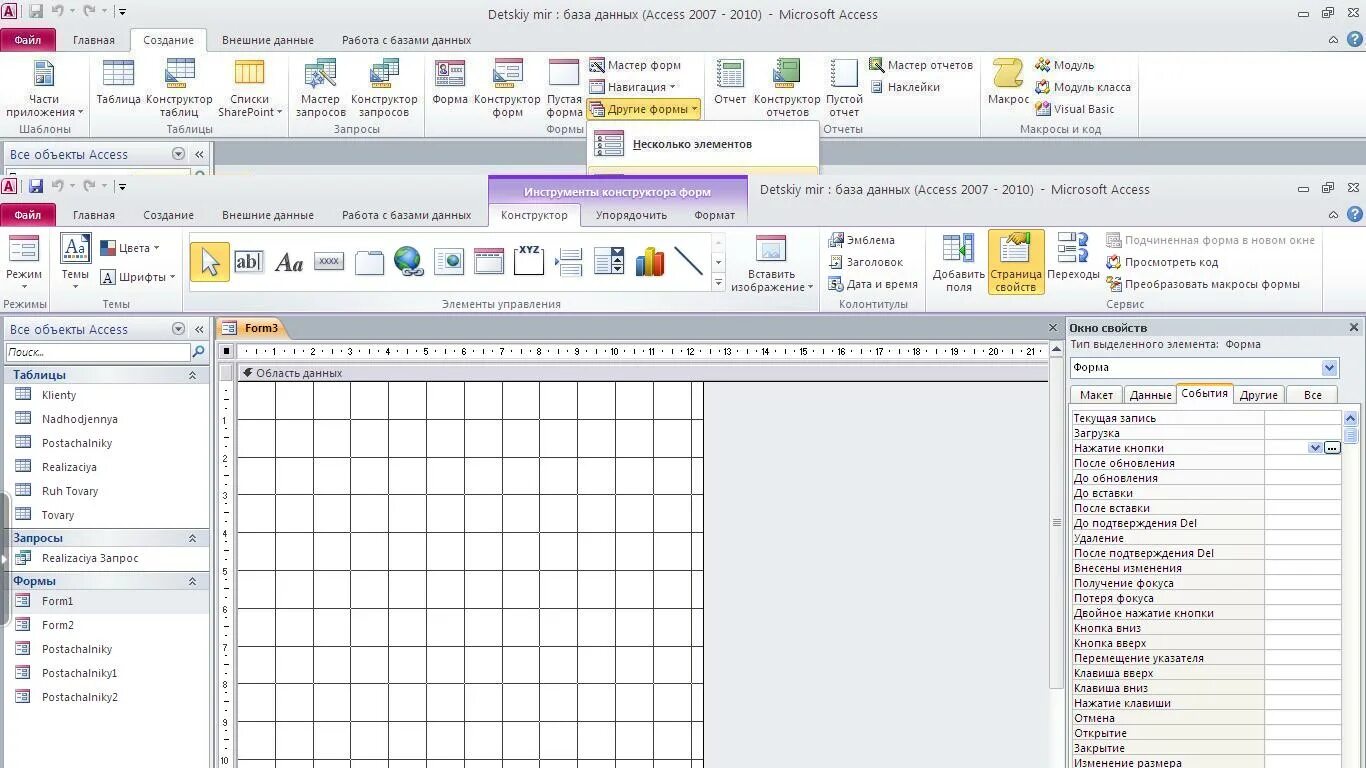This screenshot has width=1366, height=768.
Task: Pick the line control icon
Action: [689, 262]
